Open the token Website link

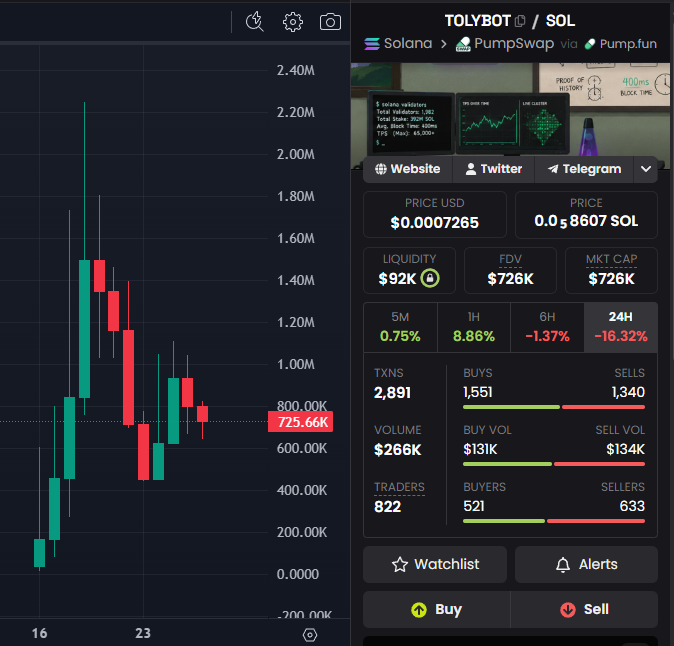pos(407,169)
